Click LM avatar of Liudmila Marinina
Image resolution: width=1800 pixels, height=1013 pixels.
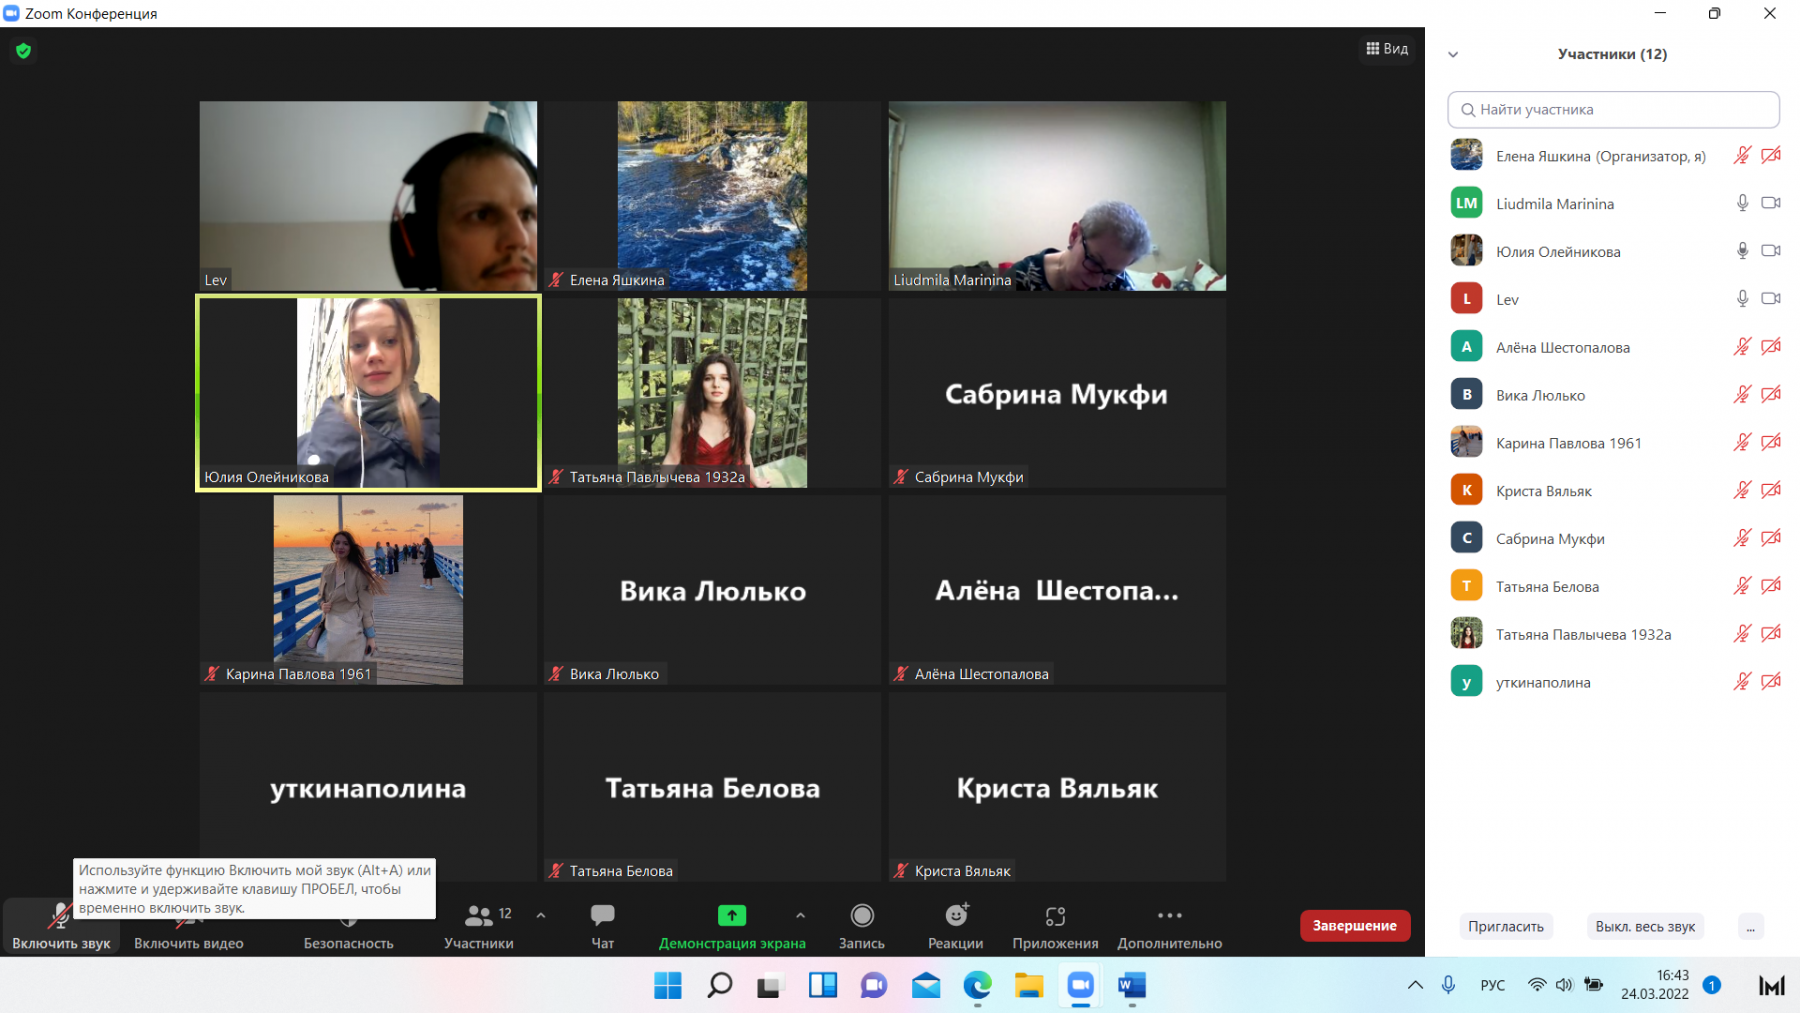(x=1466, y=203)
